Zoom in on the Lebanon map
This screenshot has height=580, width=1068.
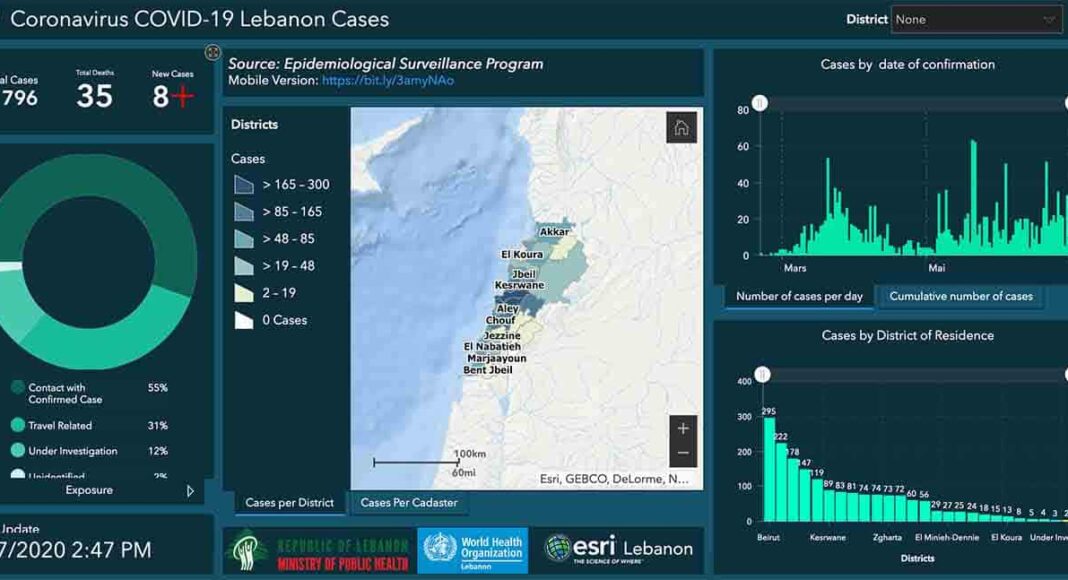click(x=683, y=429)
